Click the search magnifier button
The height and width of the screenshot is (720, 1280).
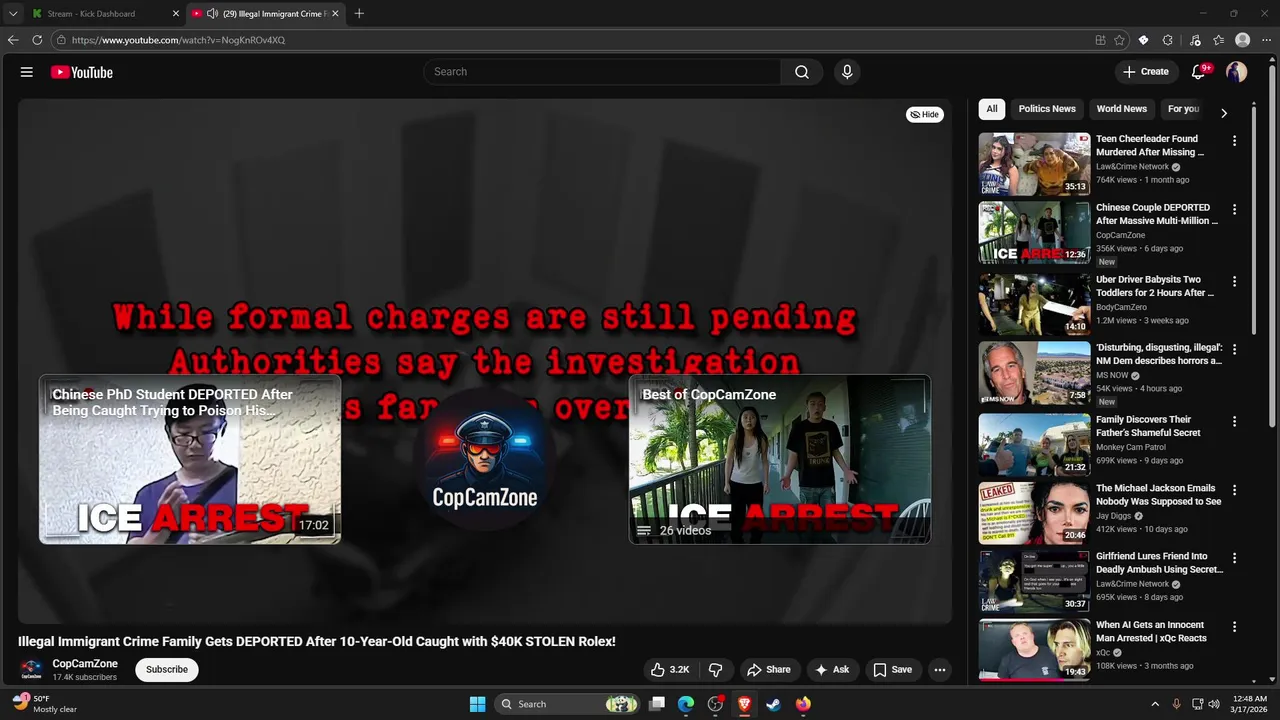coord(802,72)
